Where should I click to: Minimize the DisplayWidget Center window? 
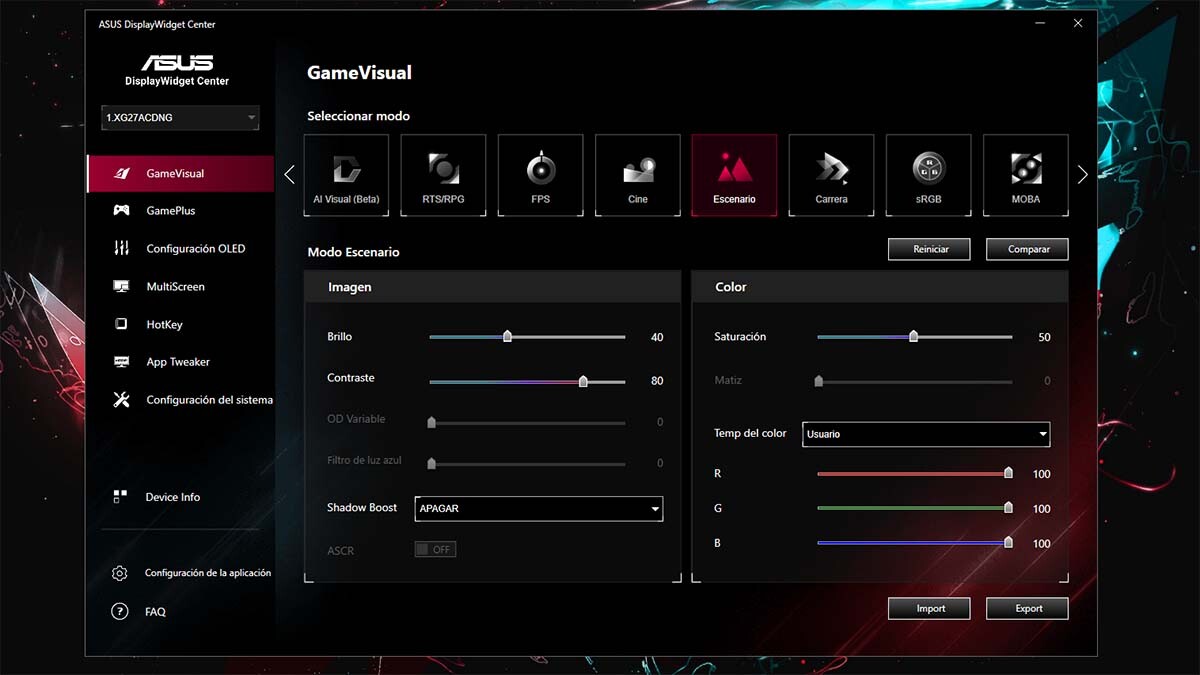pos(1042,23)
